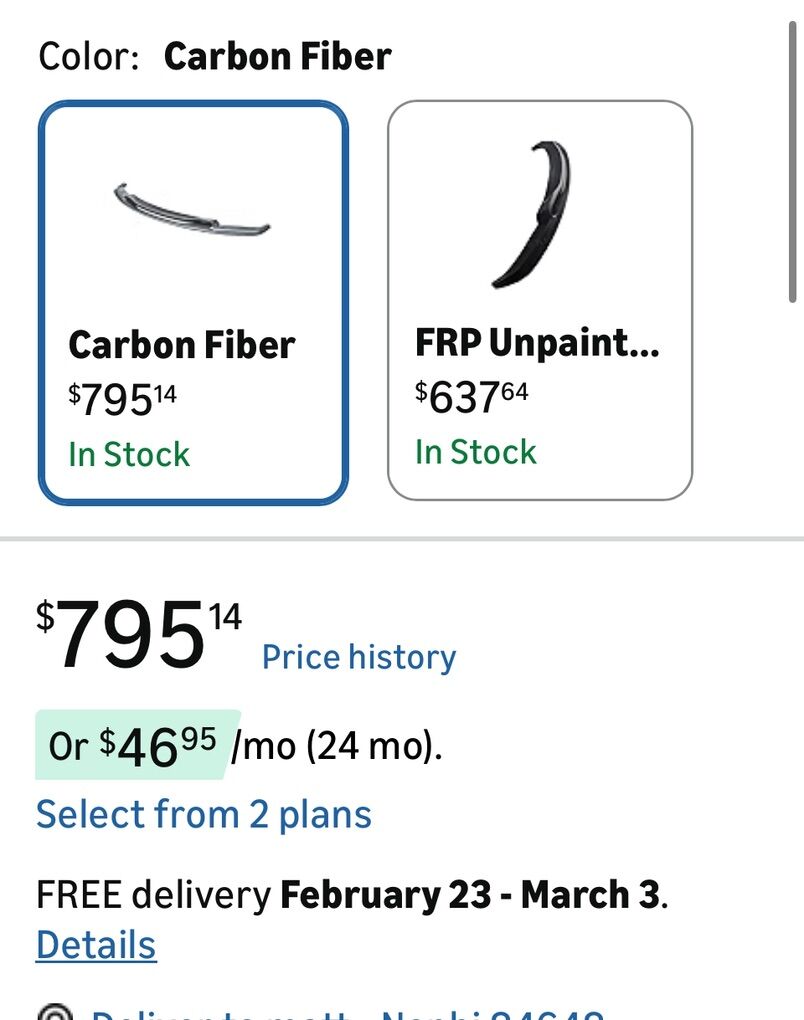Select the FRP Unpainted color option card
Screen dimensions: 804x1020
[539, 300]
